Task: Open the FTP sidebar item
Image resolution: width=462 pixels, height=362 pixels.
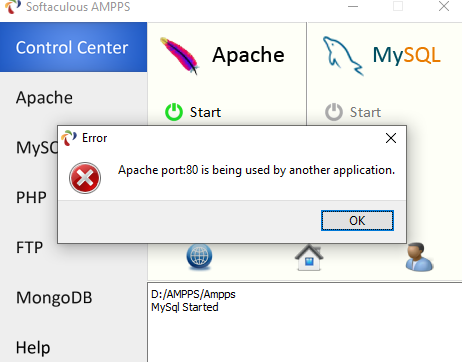Action: pyautogui.click(x=29, y=247)
